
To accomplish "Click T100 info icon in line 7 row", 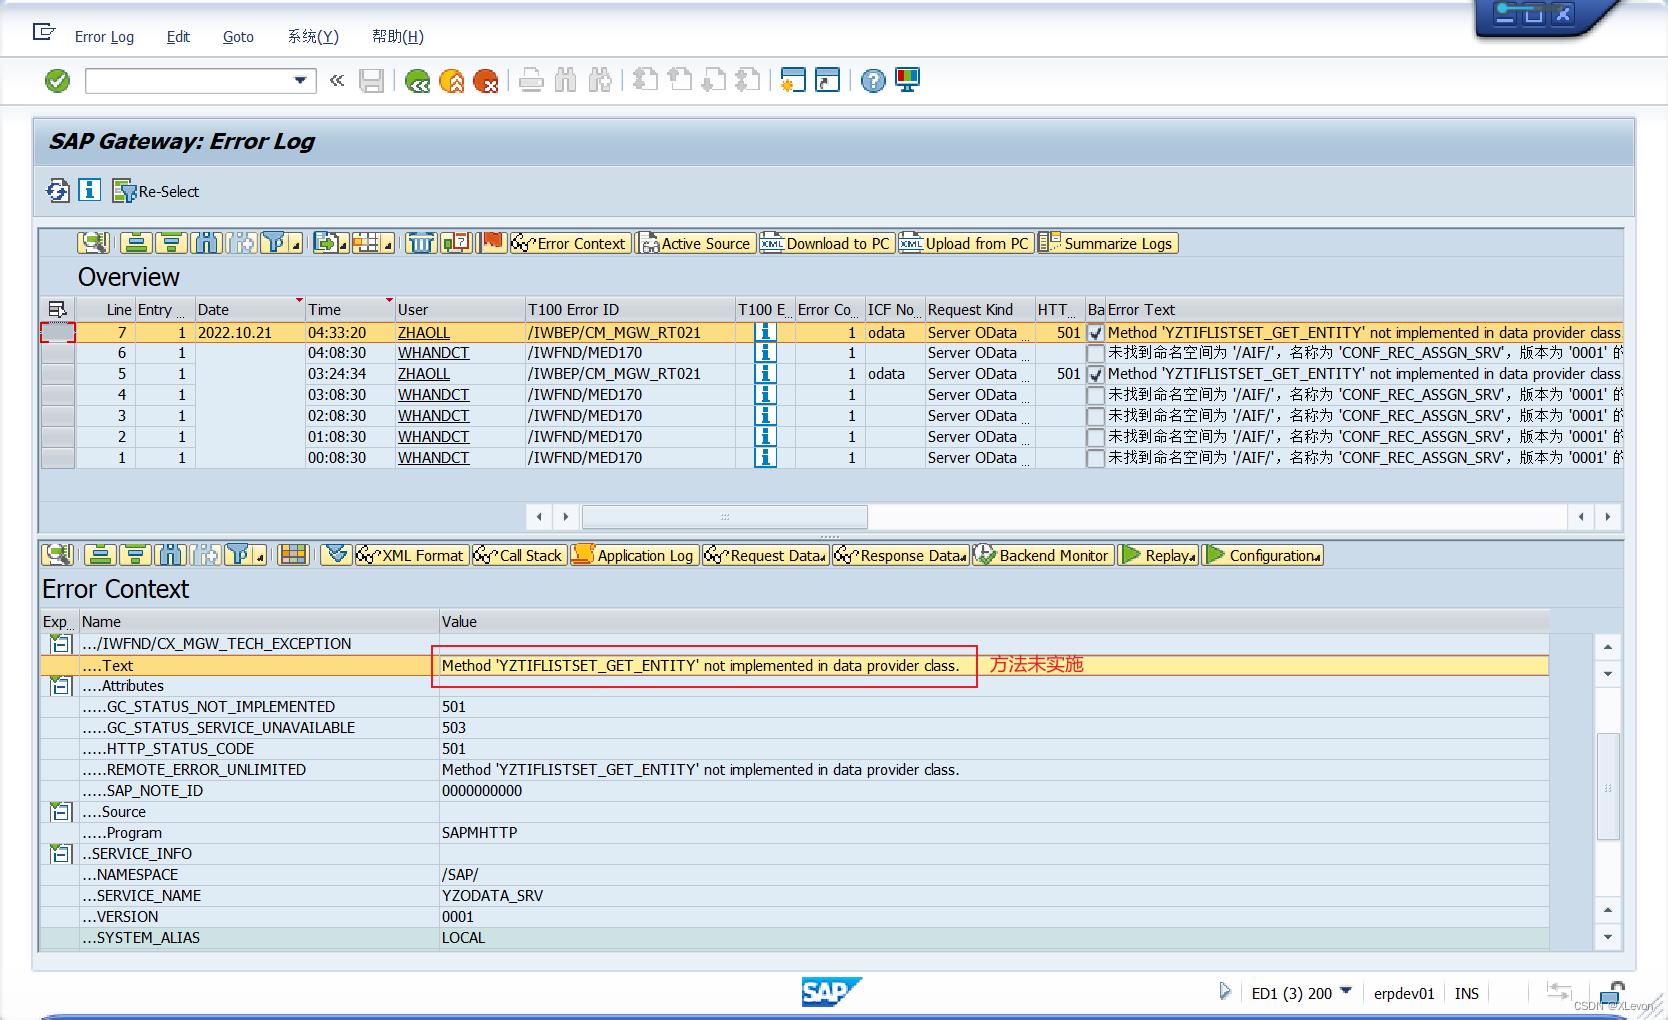I will coord(765,332).
